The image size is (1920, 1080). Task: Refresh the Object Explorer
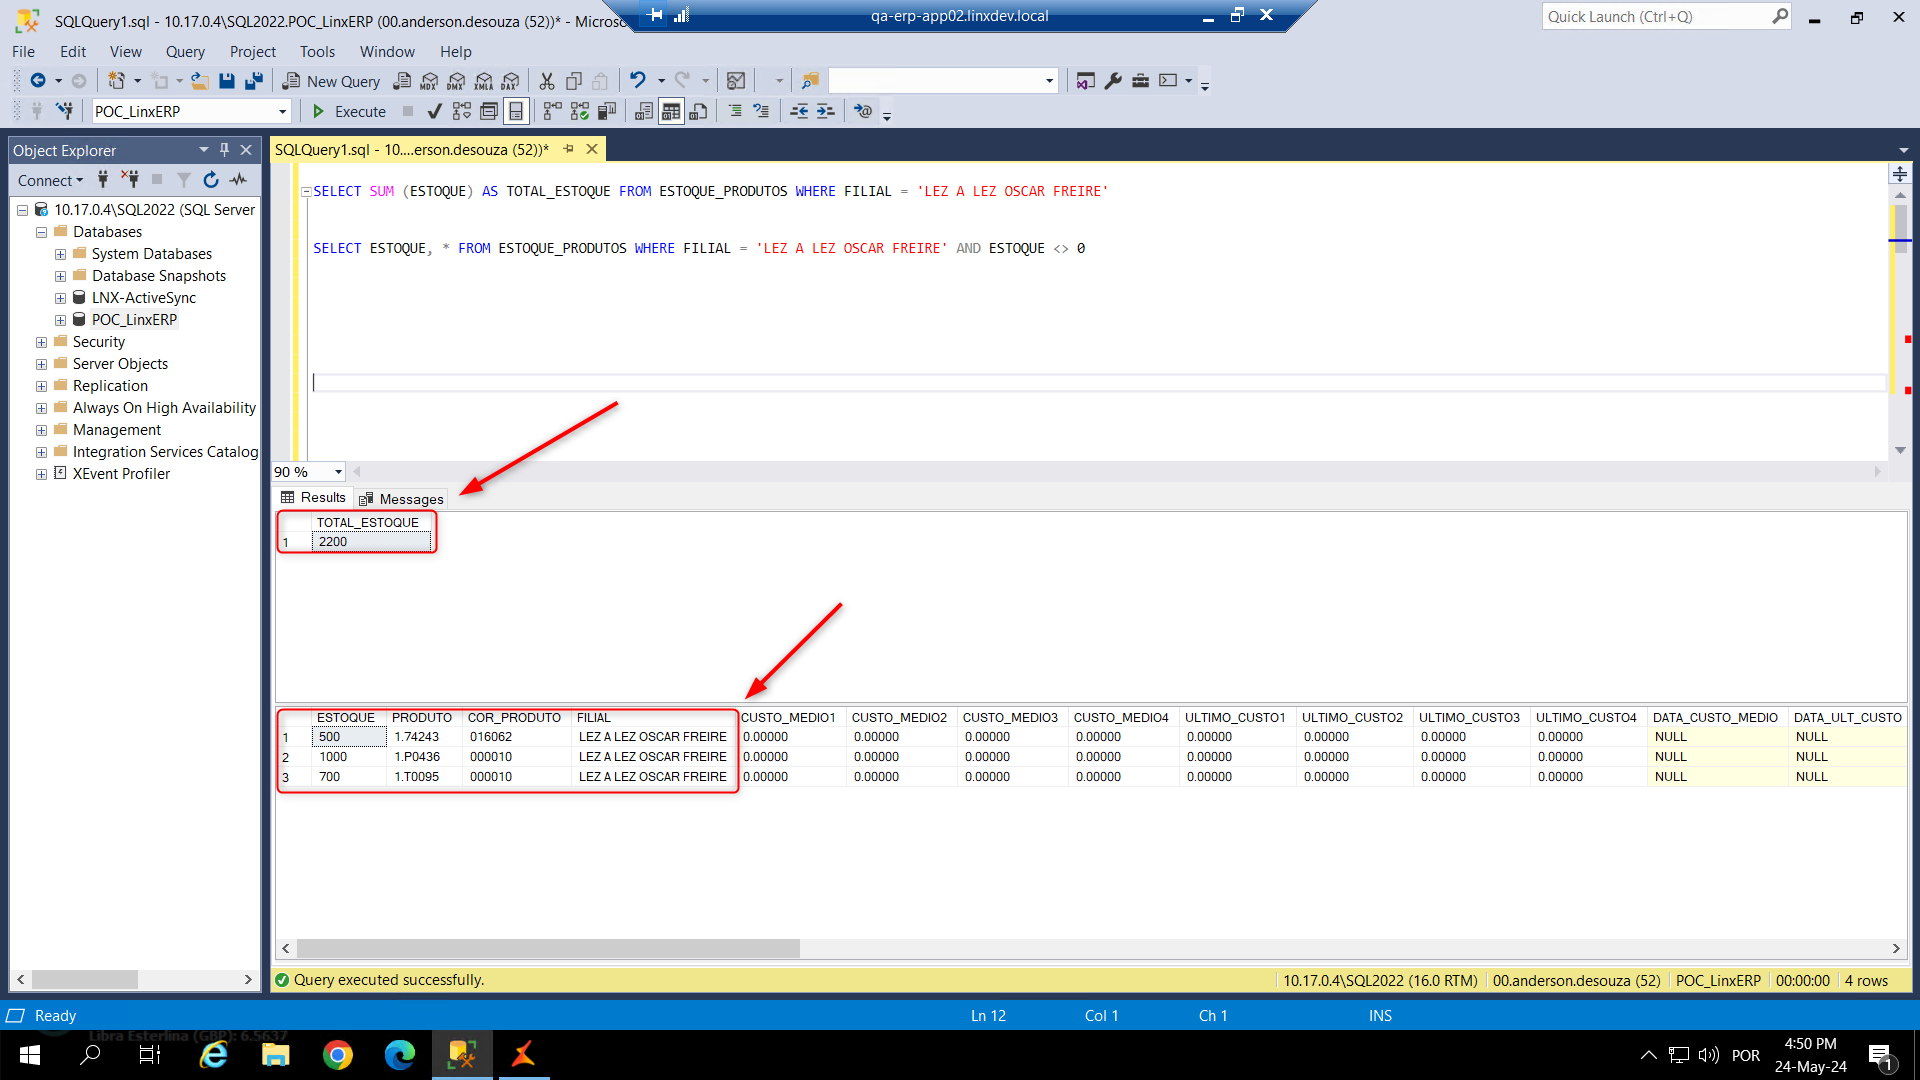pyautogui.click(x=210, y=180)
